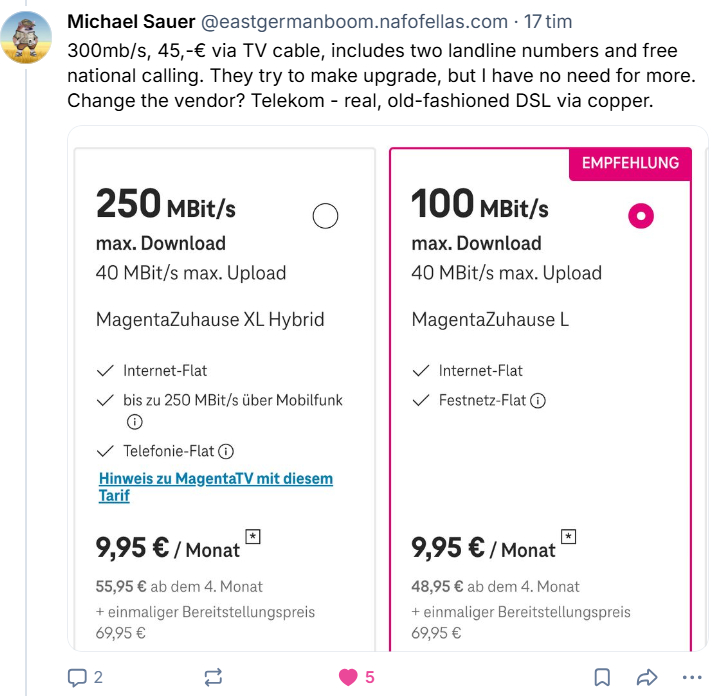The height and width of the screenshot is (696, 717).
Task: Click the 17 tim post timestamp
Action: [548, 20]
